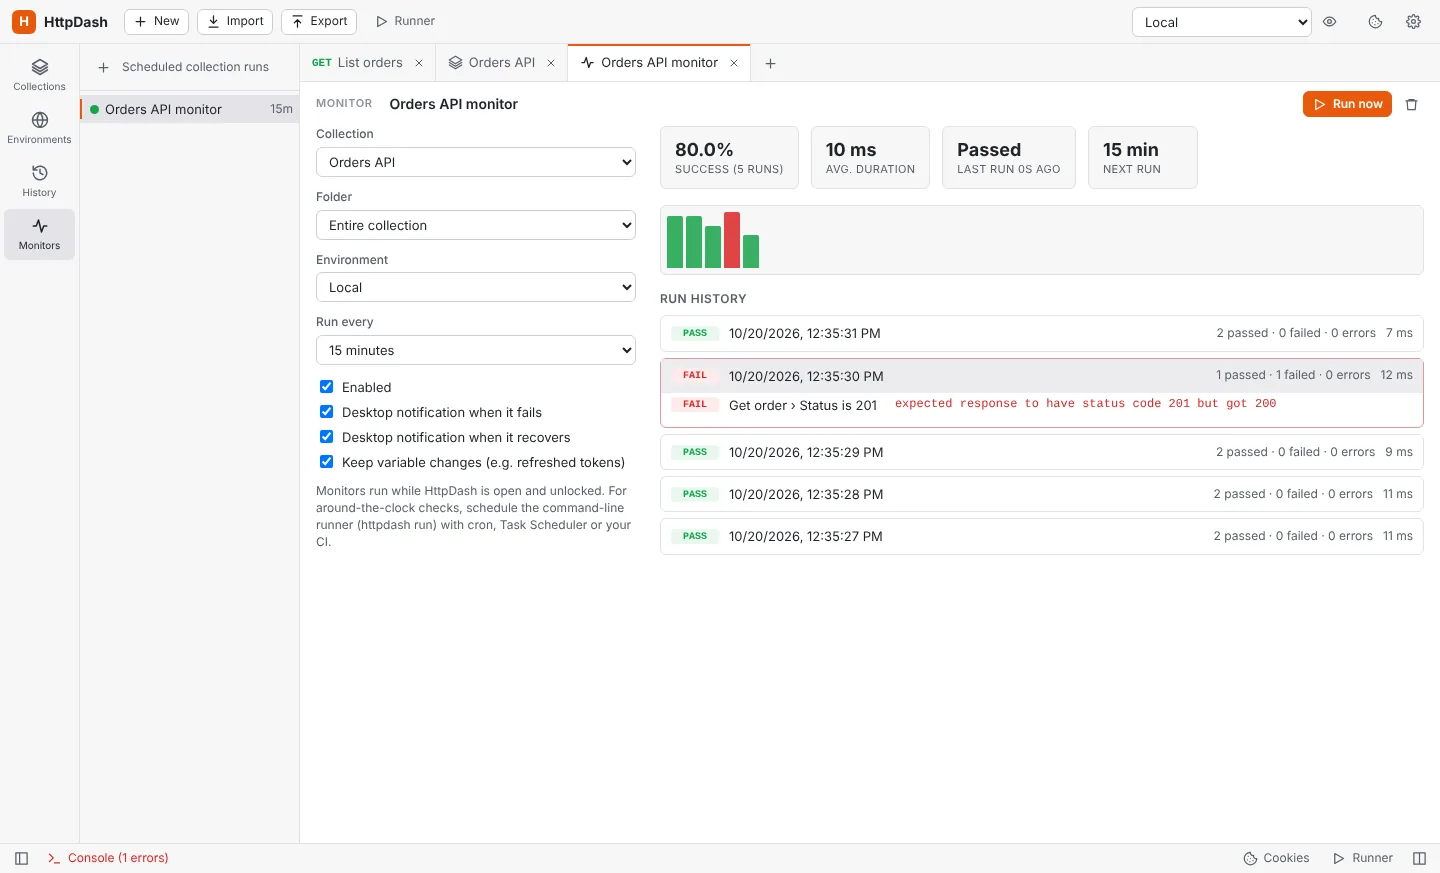Click the first green bar in chart
Viewport: 1440px width, 873px height.
coord(675,242)
